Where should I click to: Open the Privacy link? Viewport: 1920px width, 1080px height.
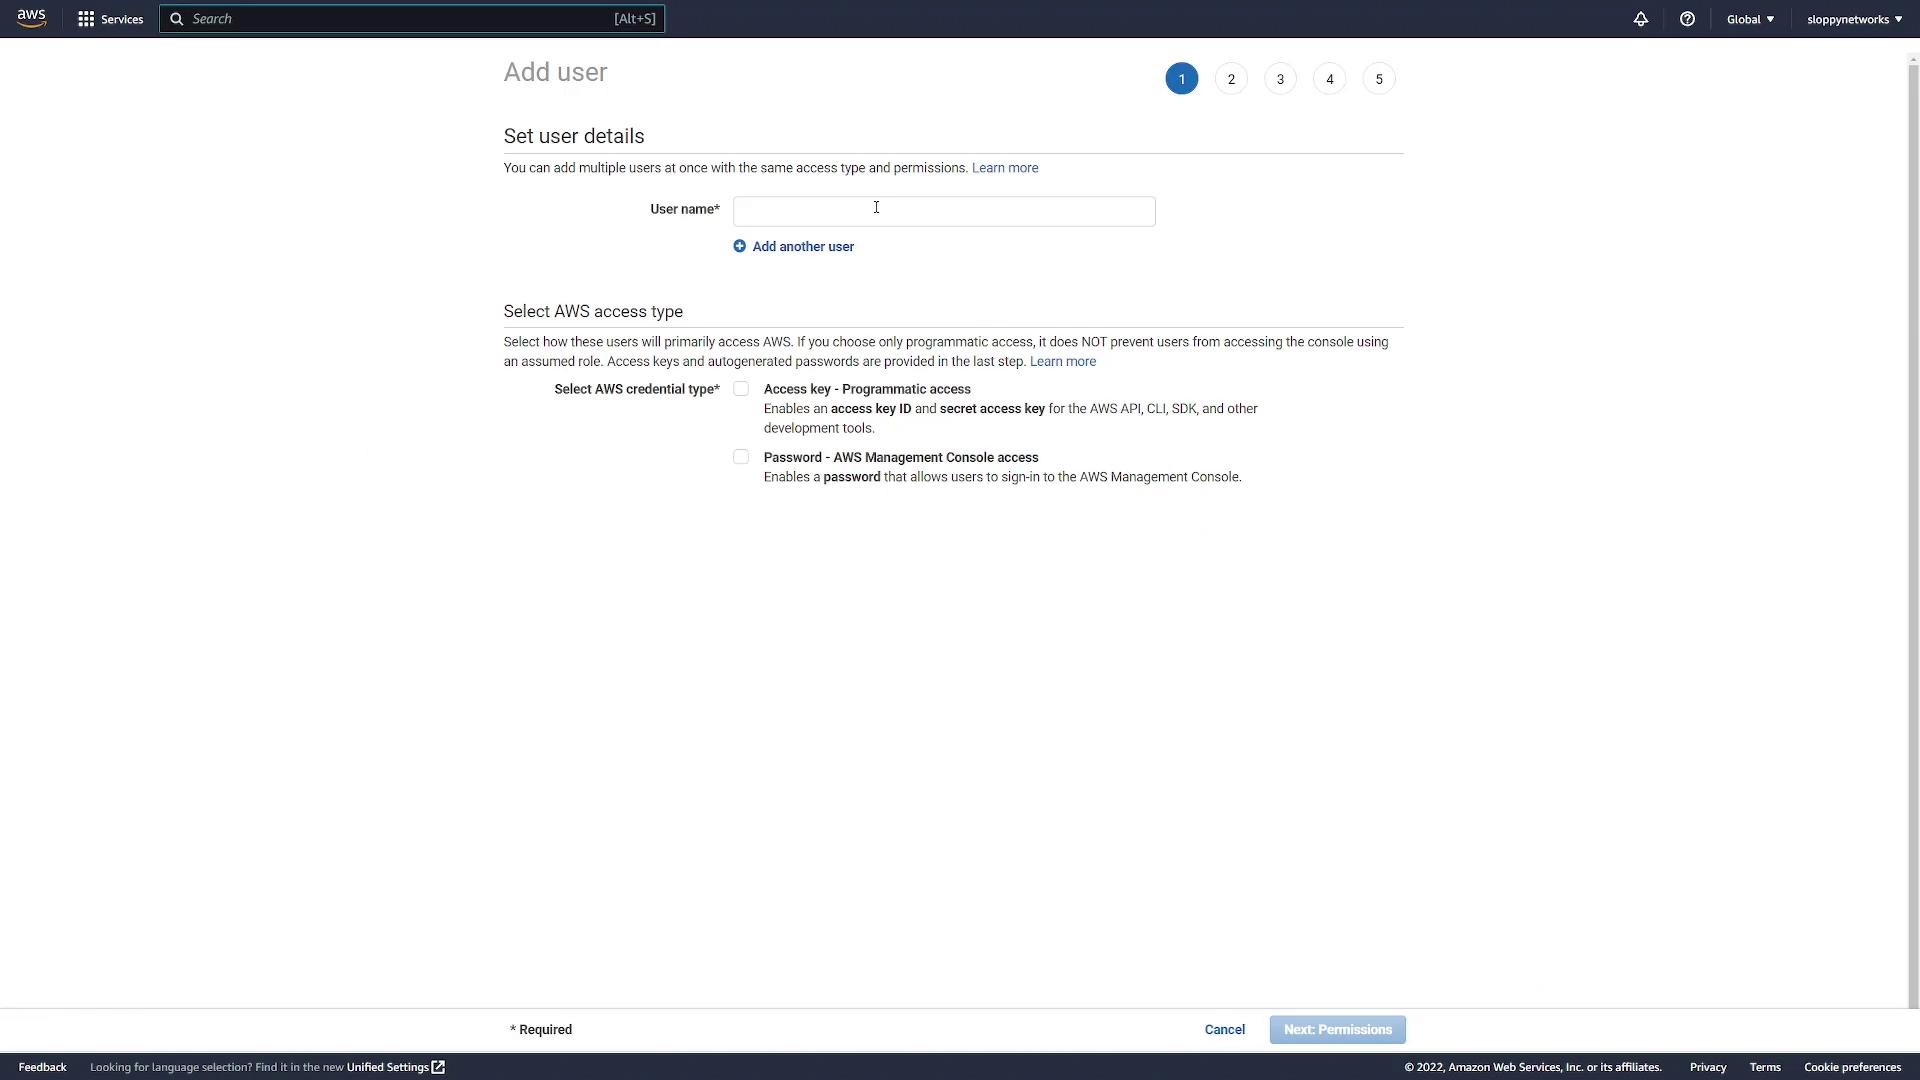(1708, 1067)
